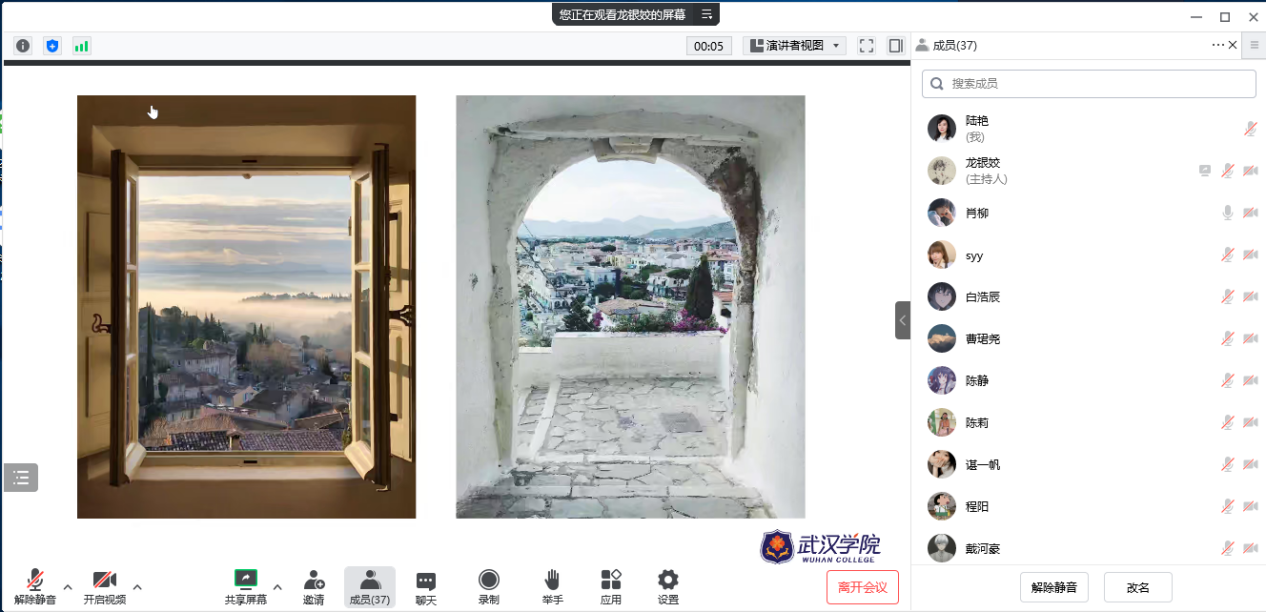Raise hand with the 举手 button
Image resolution: width=1266 pixels, height=612 pixels.
(x=551, y=587)
